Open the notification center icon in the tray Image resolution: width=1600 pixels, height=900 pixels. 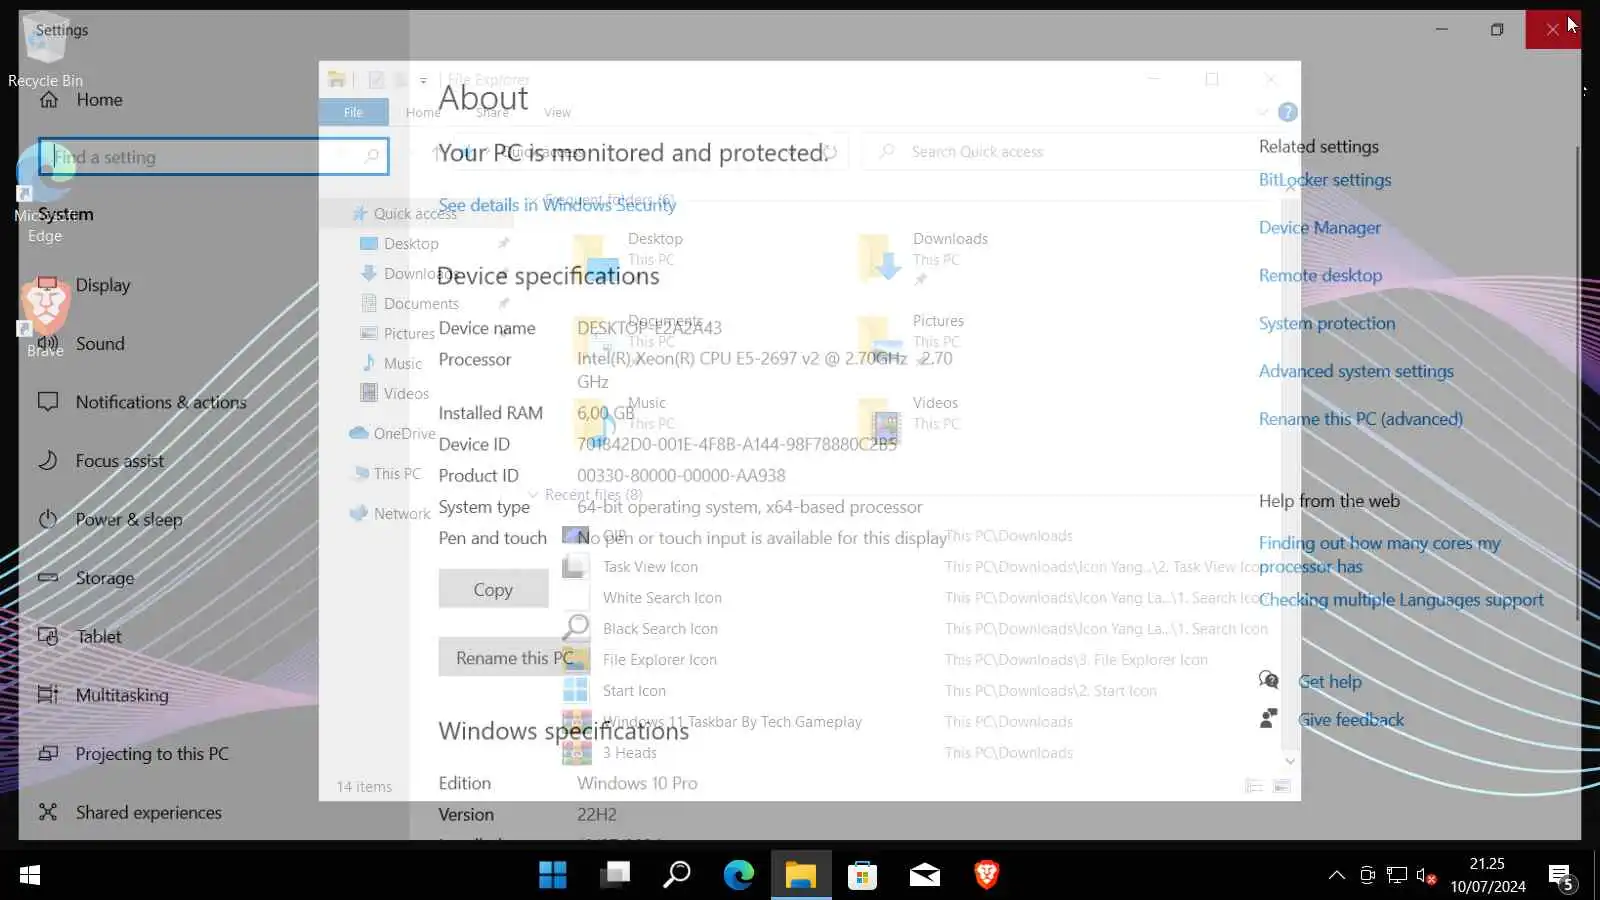pos(1561,877)
